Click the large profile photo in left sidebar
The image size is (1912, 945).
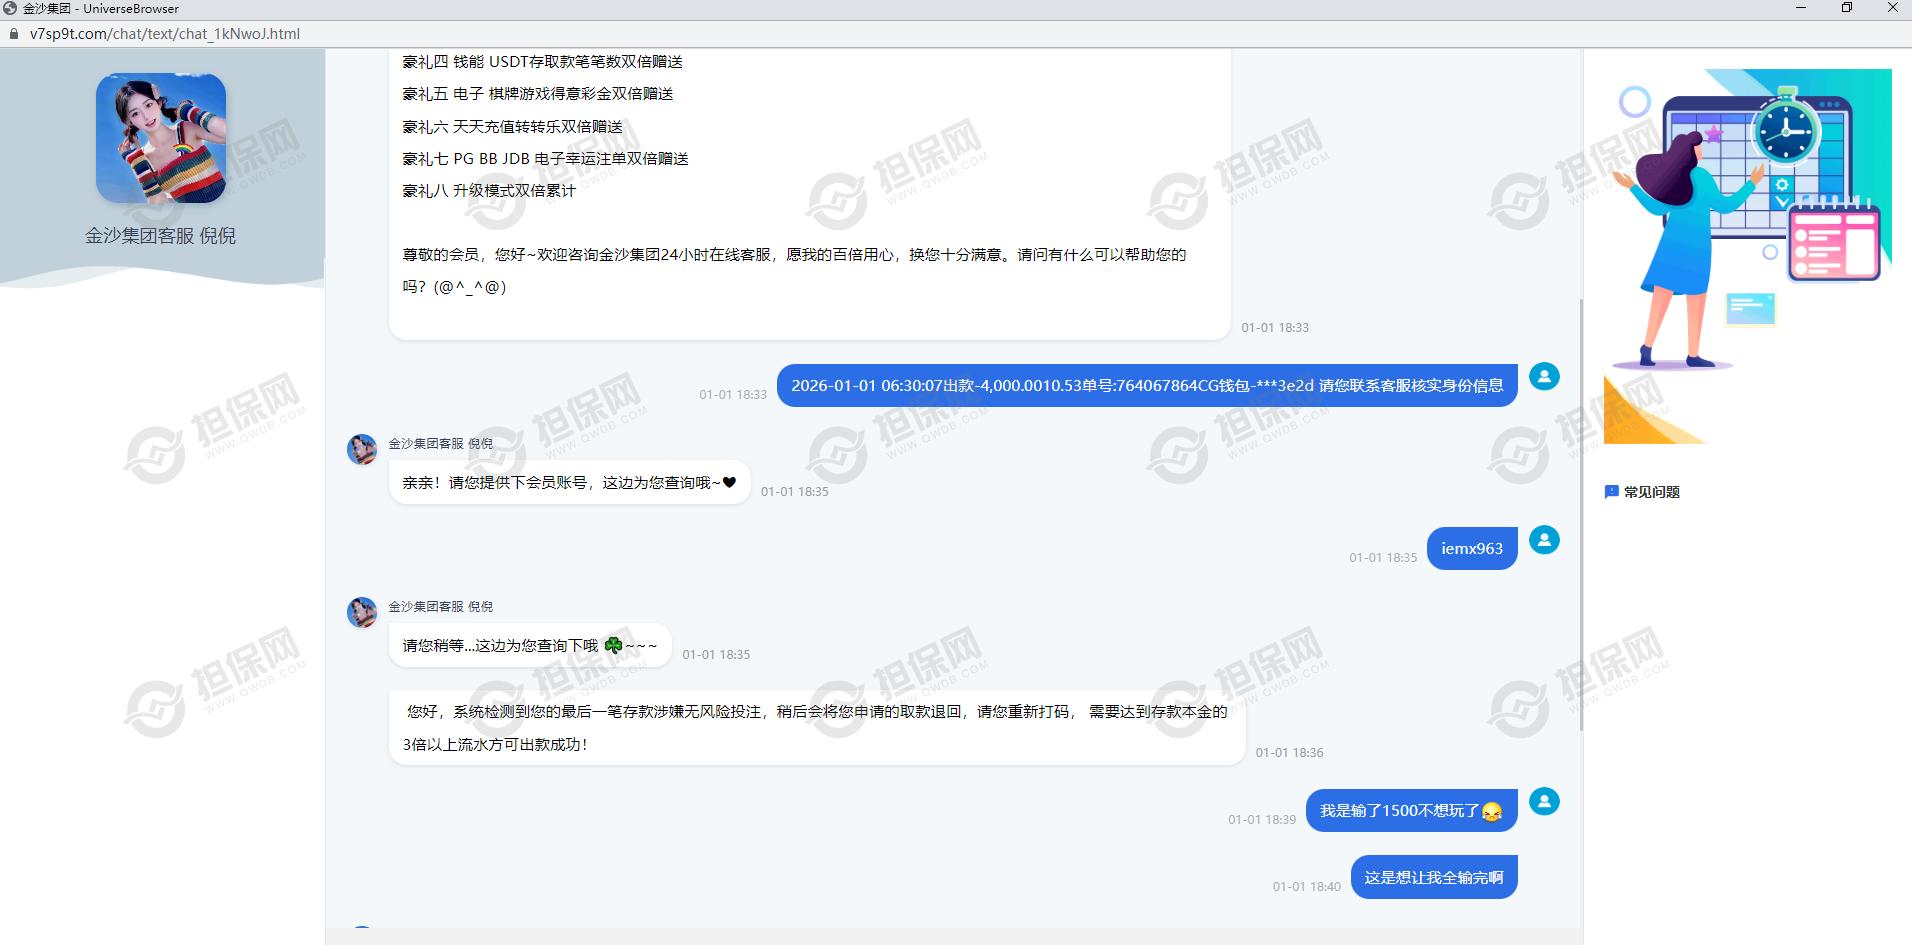coord(160,137)
